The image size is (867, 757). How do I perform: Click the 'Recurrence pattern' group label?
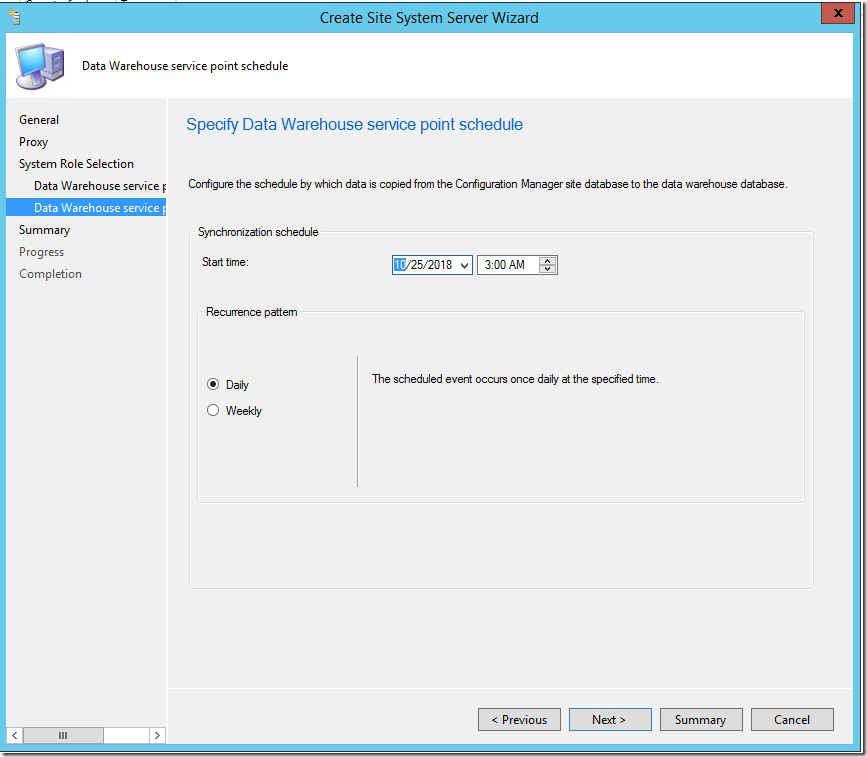(x=252, y=312)
